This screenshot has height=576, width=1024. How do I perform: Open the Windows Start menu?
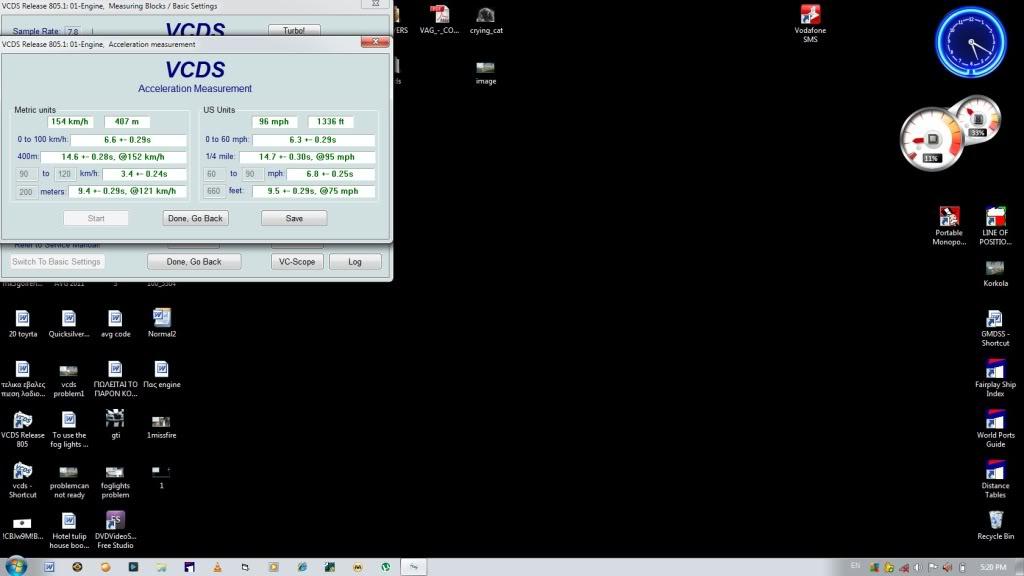(16, 566)
